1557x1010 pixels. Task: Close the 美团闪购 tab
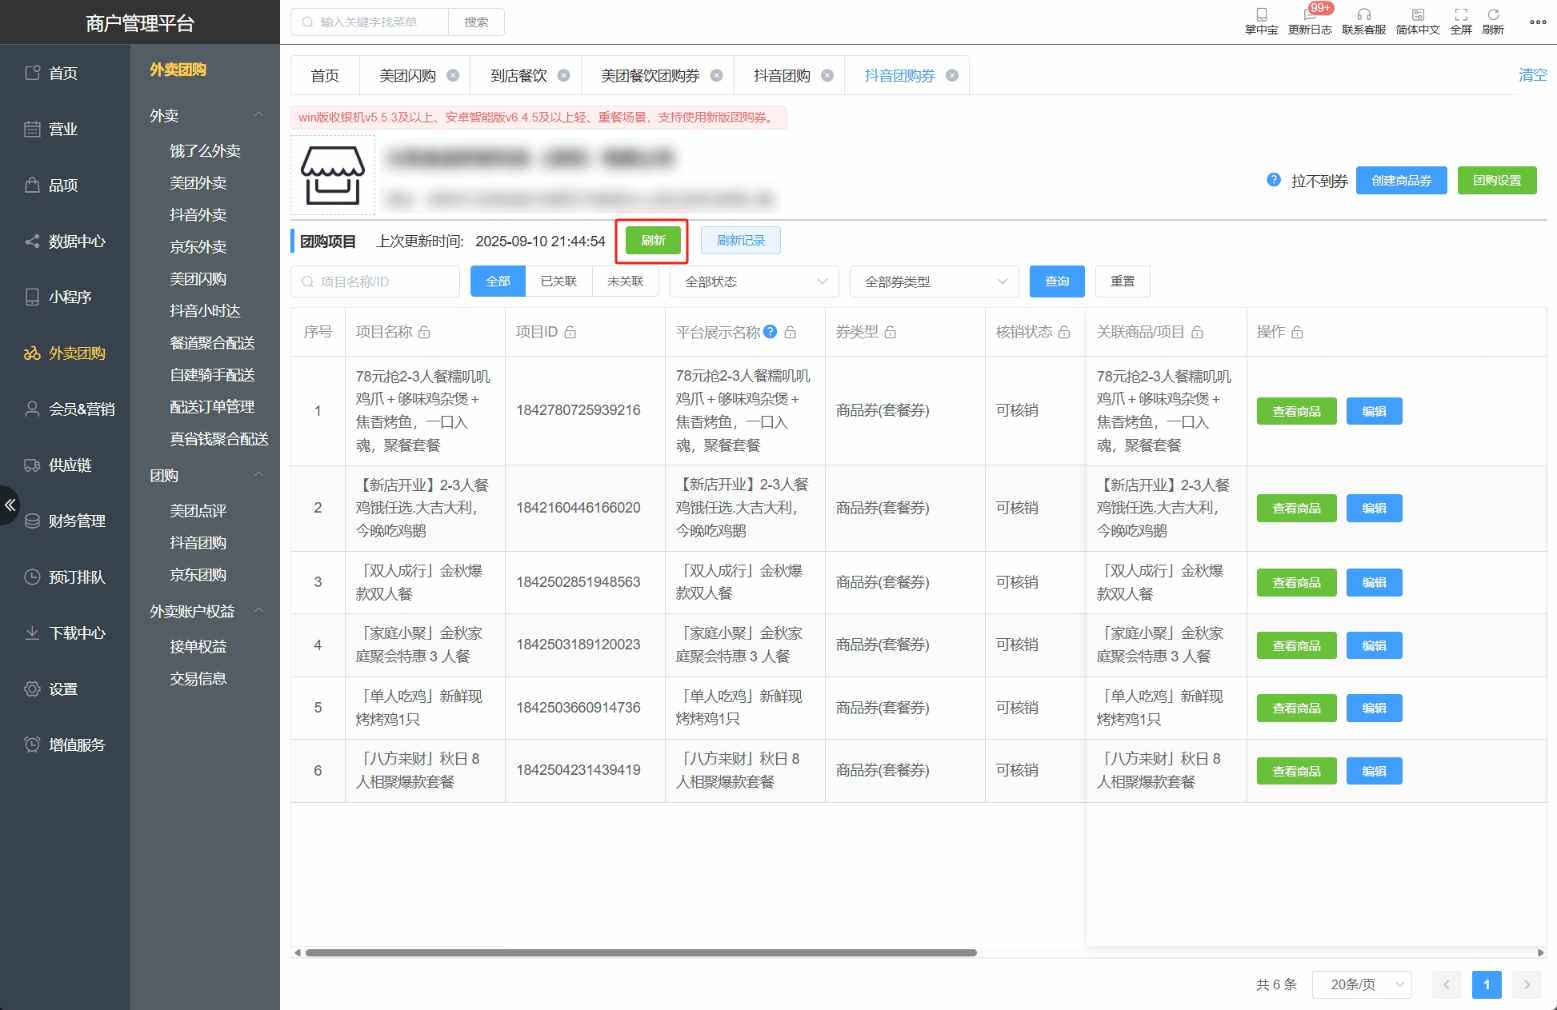pyautogui.click(x=453, y=76)
